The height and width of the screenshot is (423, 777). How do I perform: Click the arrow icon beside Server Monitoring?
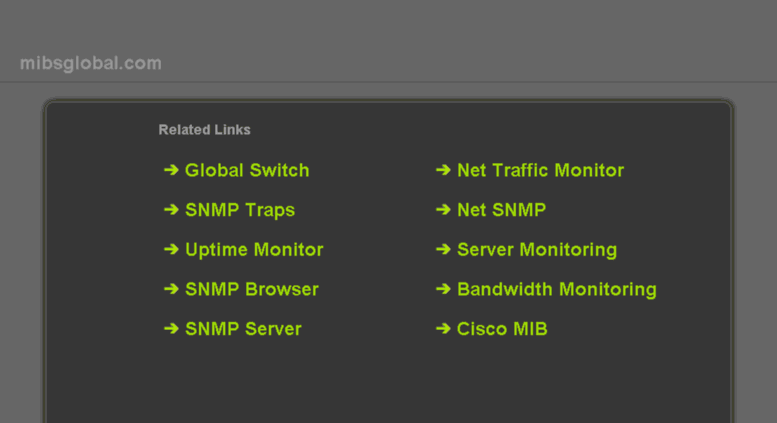444,250
